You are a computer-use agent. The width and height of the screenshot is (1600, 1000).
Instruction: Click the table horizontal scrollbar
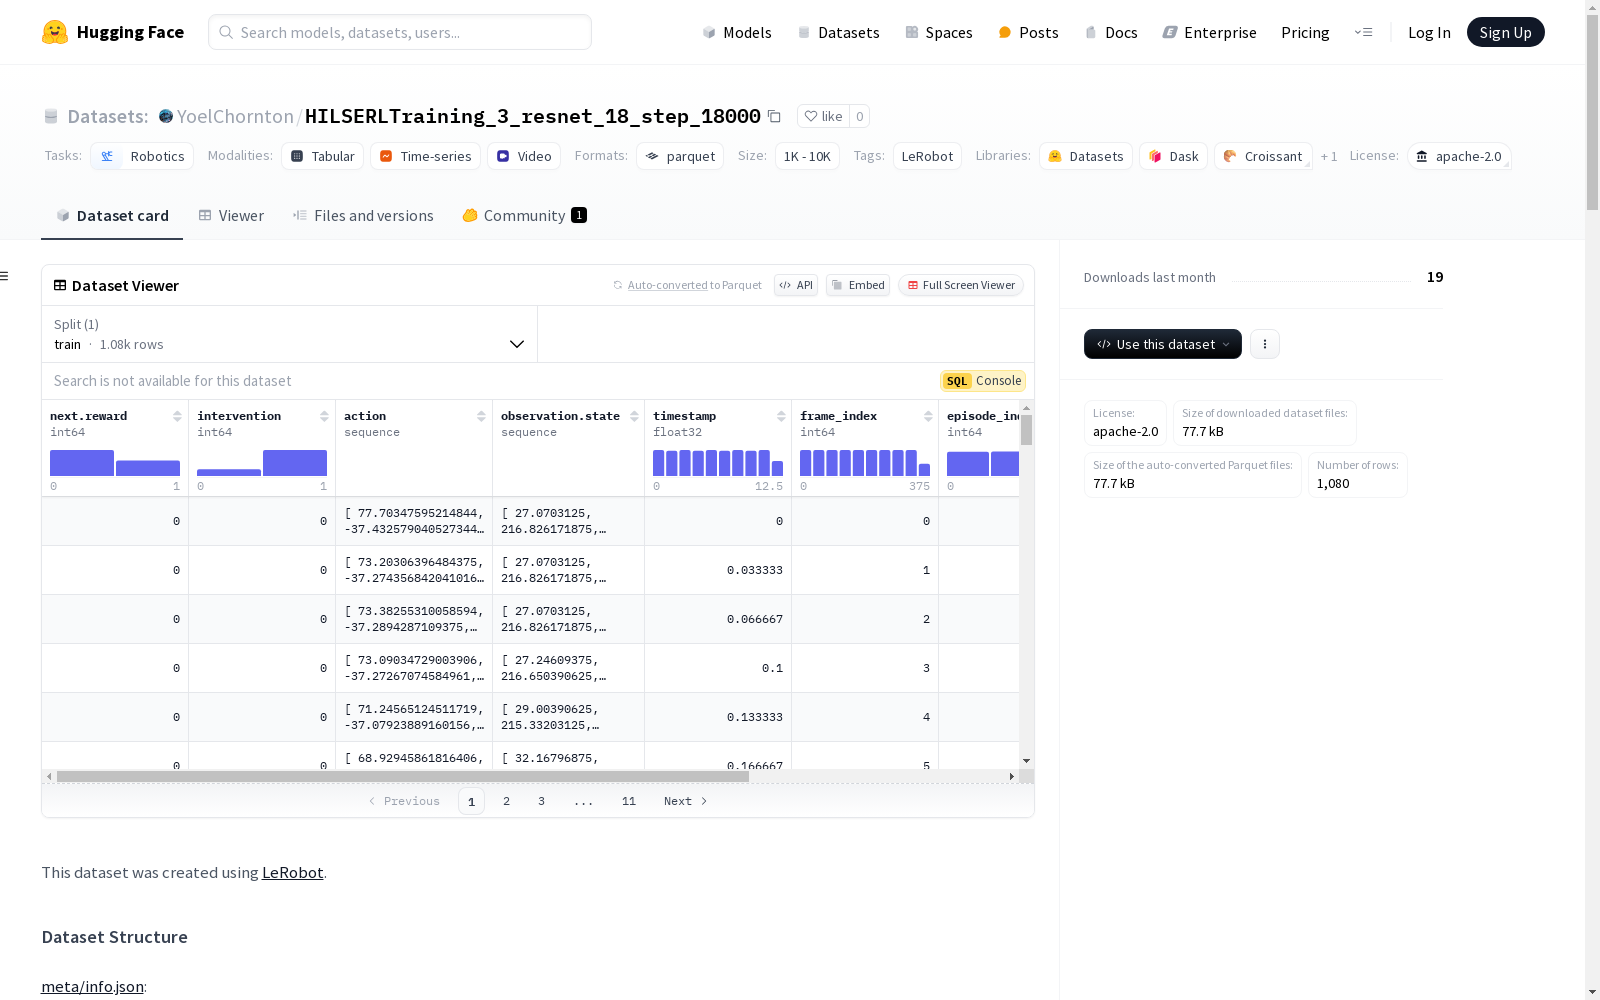[x=403, y=776]
